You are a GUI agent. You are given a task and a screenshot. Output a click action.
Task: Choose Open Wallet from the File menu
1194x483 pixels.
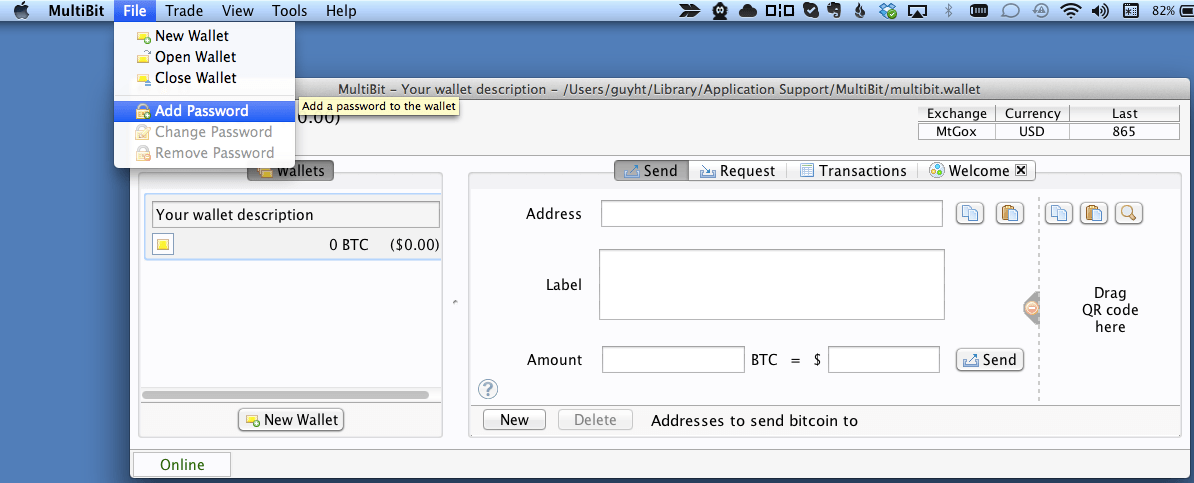click(204, 57)
